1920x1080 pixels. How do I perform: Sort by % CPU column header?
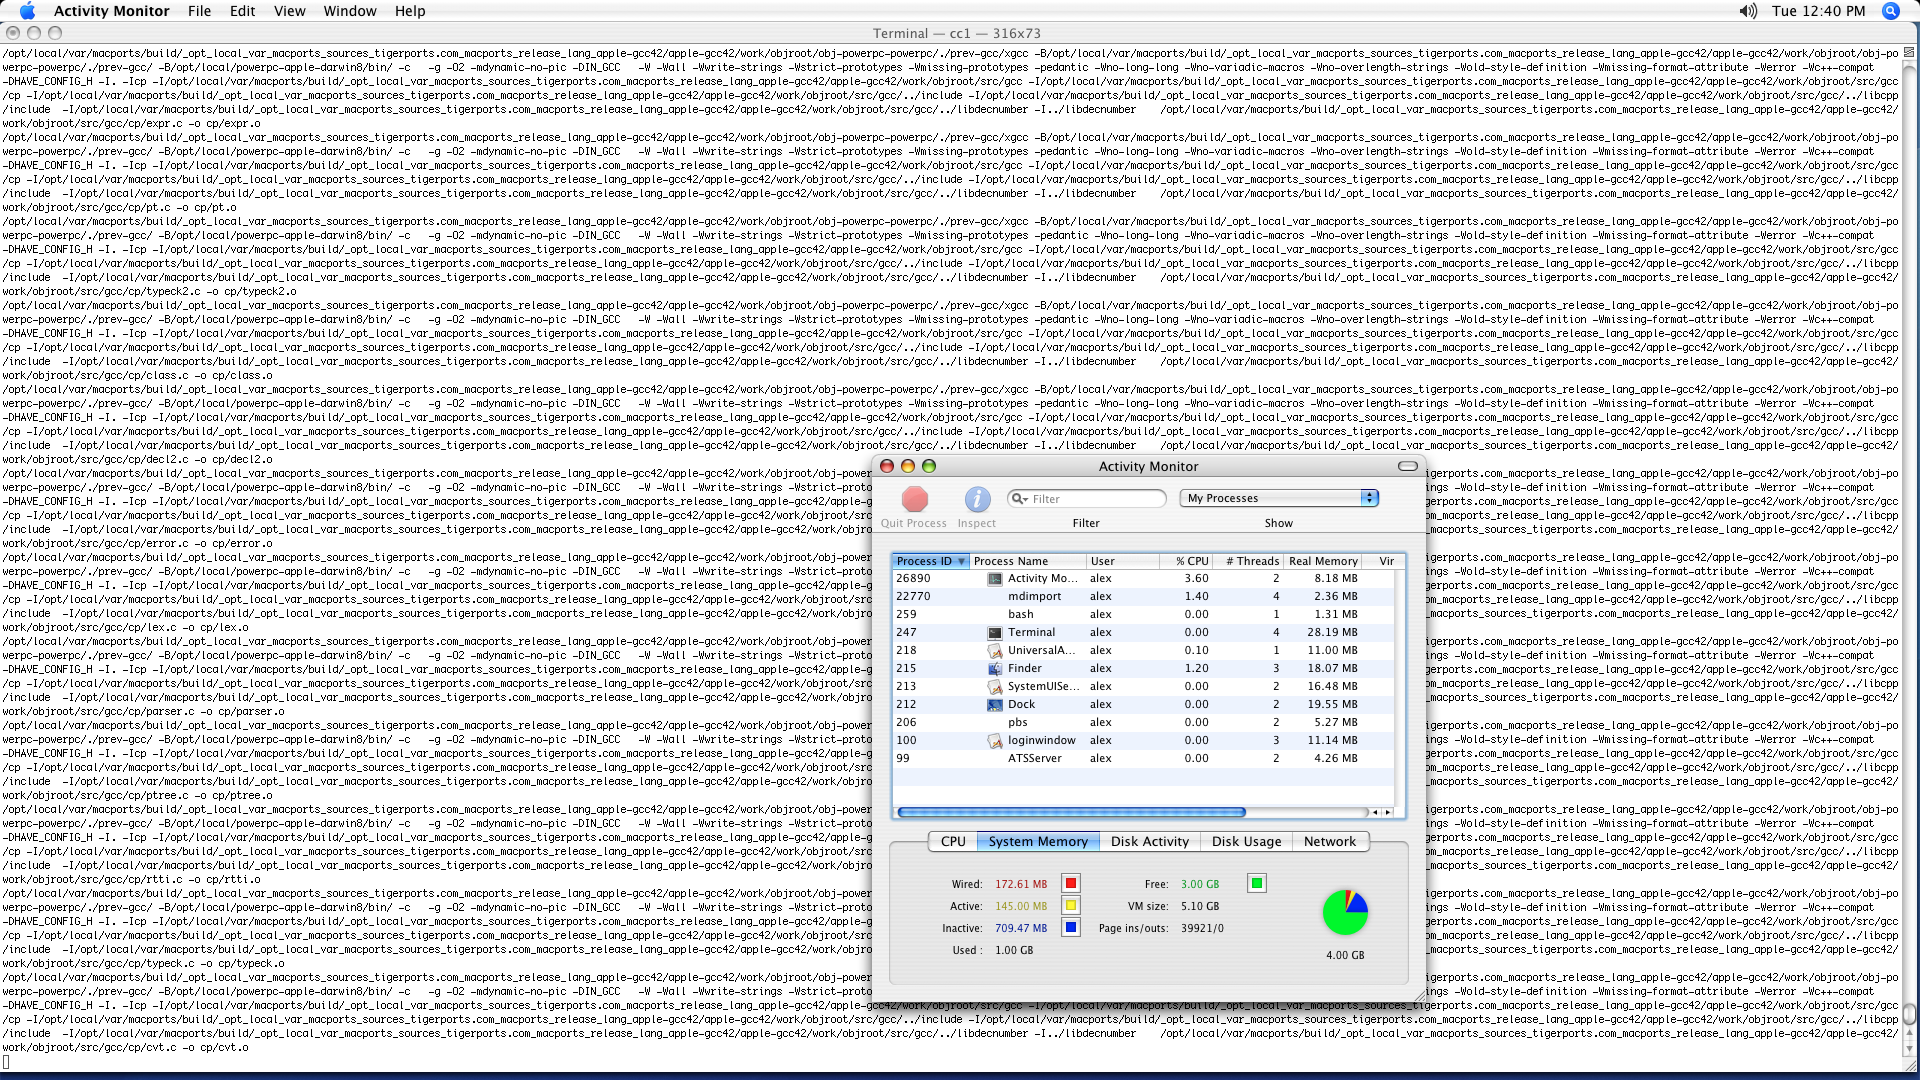pyautogui.click(x=1187, y=561)
